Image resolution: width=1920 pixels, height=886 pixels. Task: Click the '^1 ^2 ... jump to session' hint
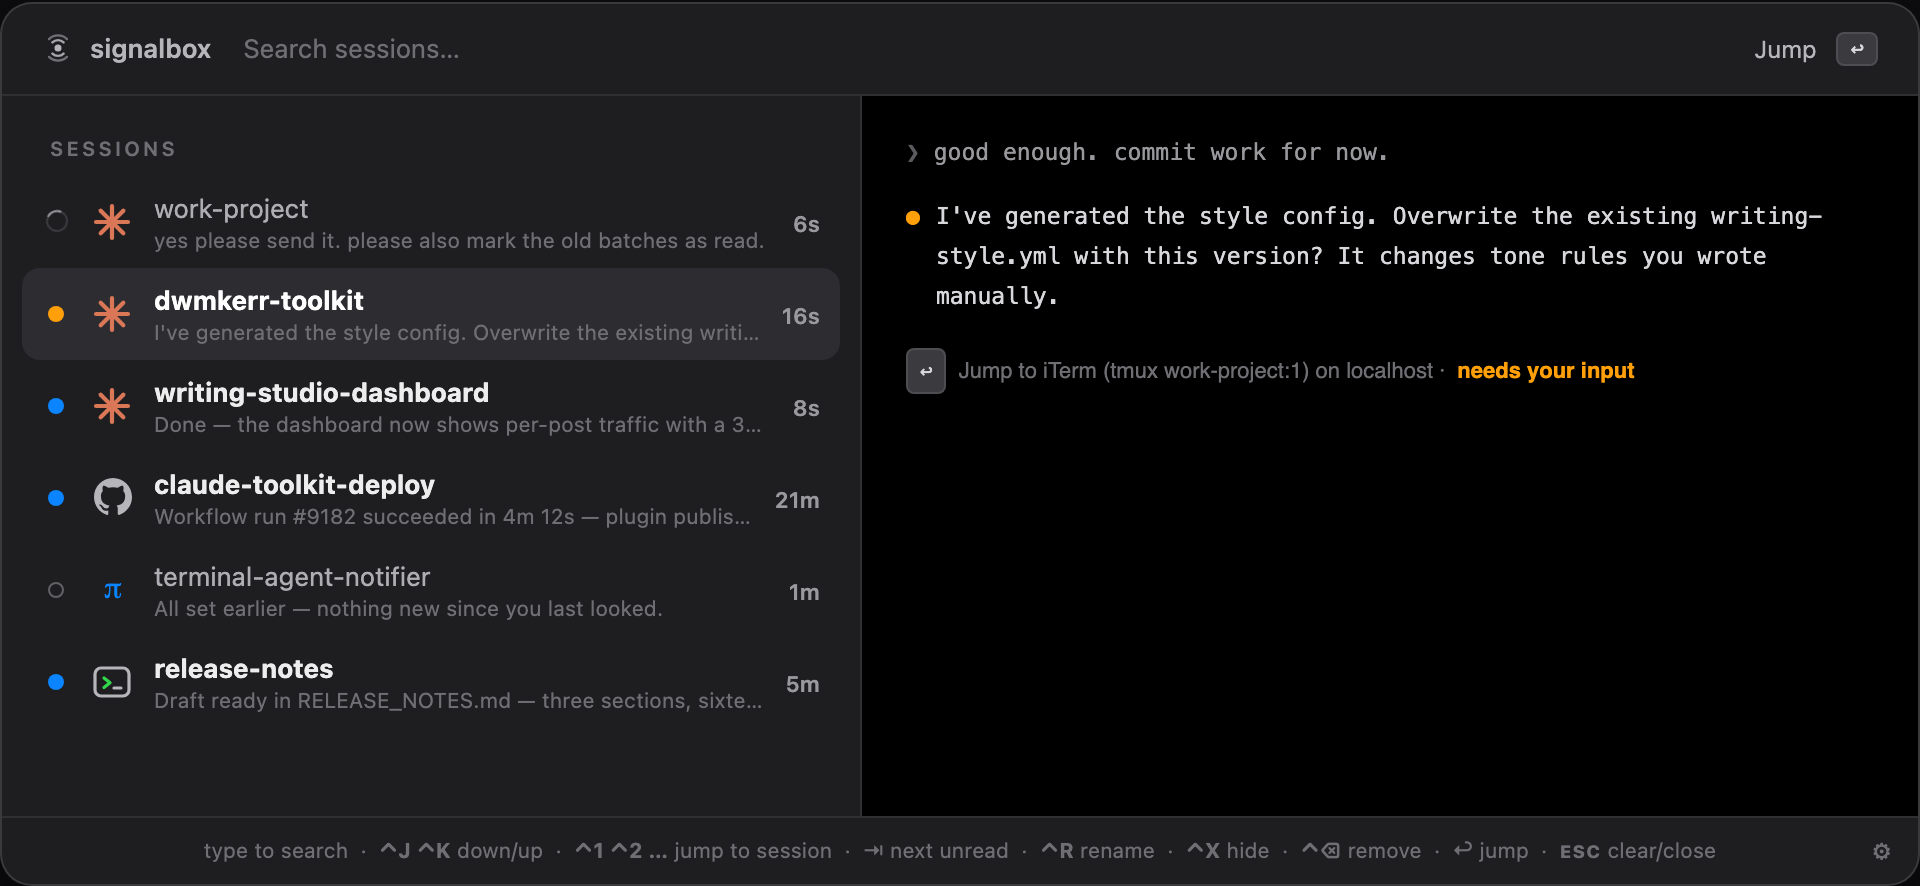pyautogui.click(x=703, y=851)
